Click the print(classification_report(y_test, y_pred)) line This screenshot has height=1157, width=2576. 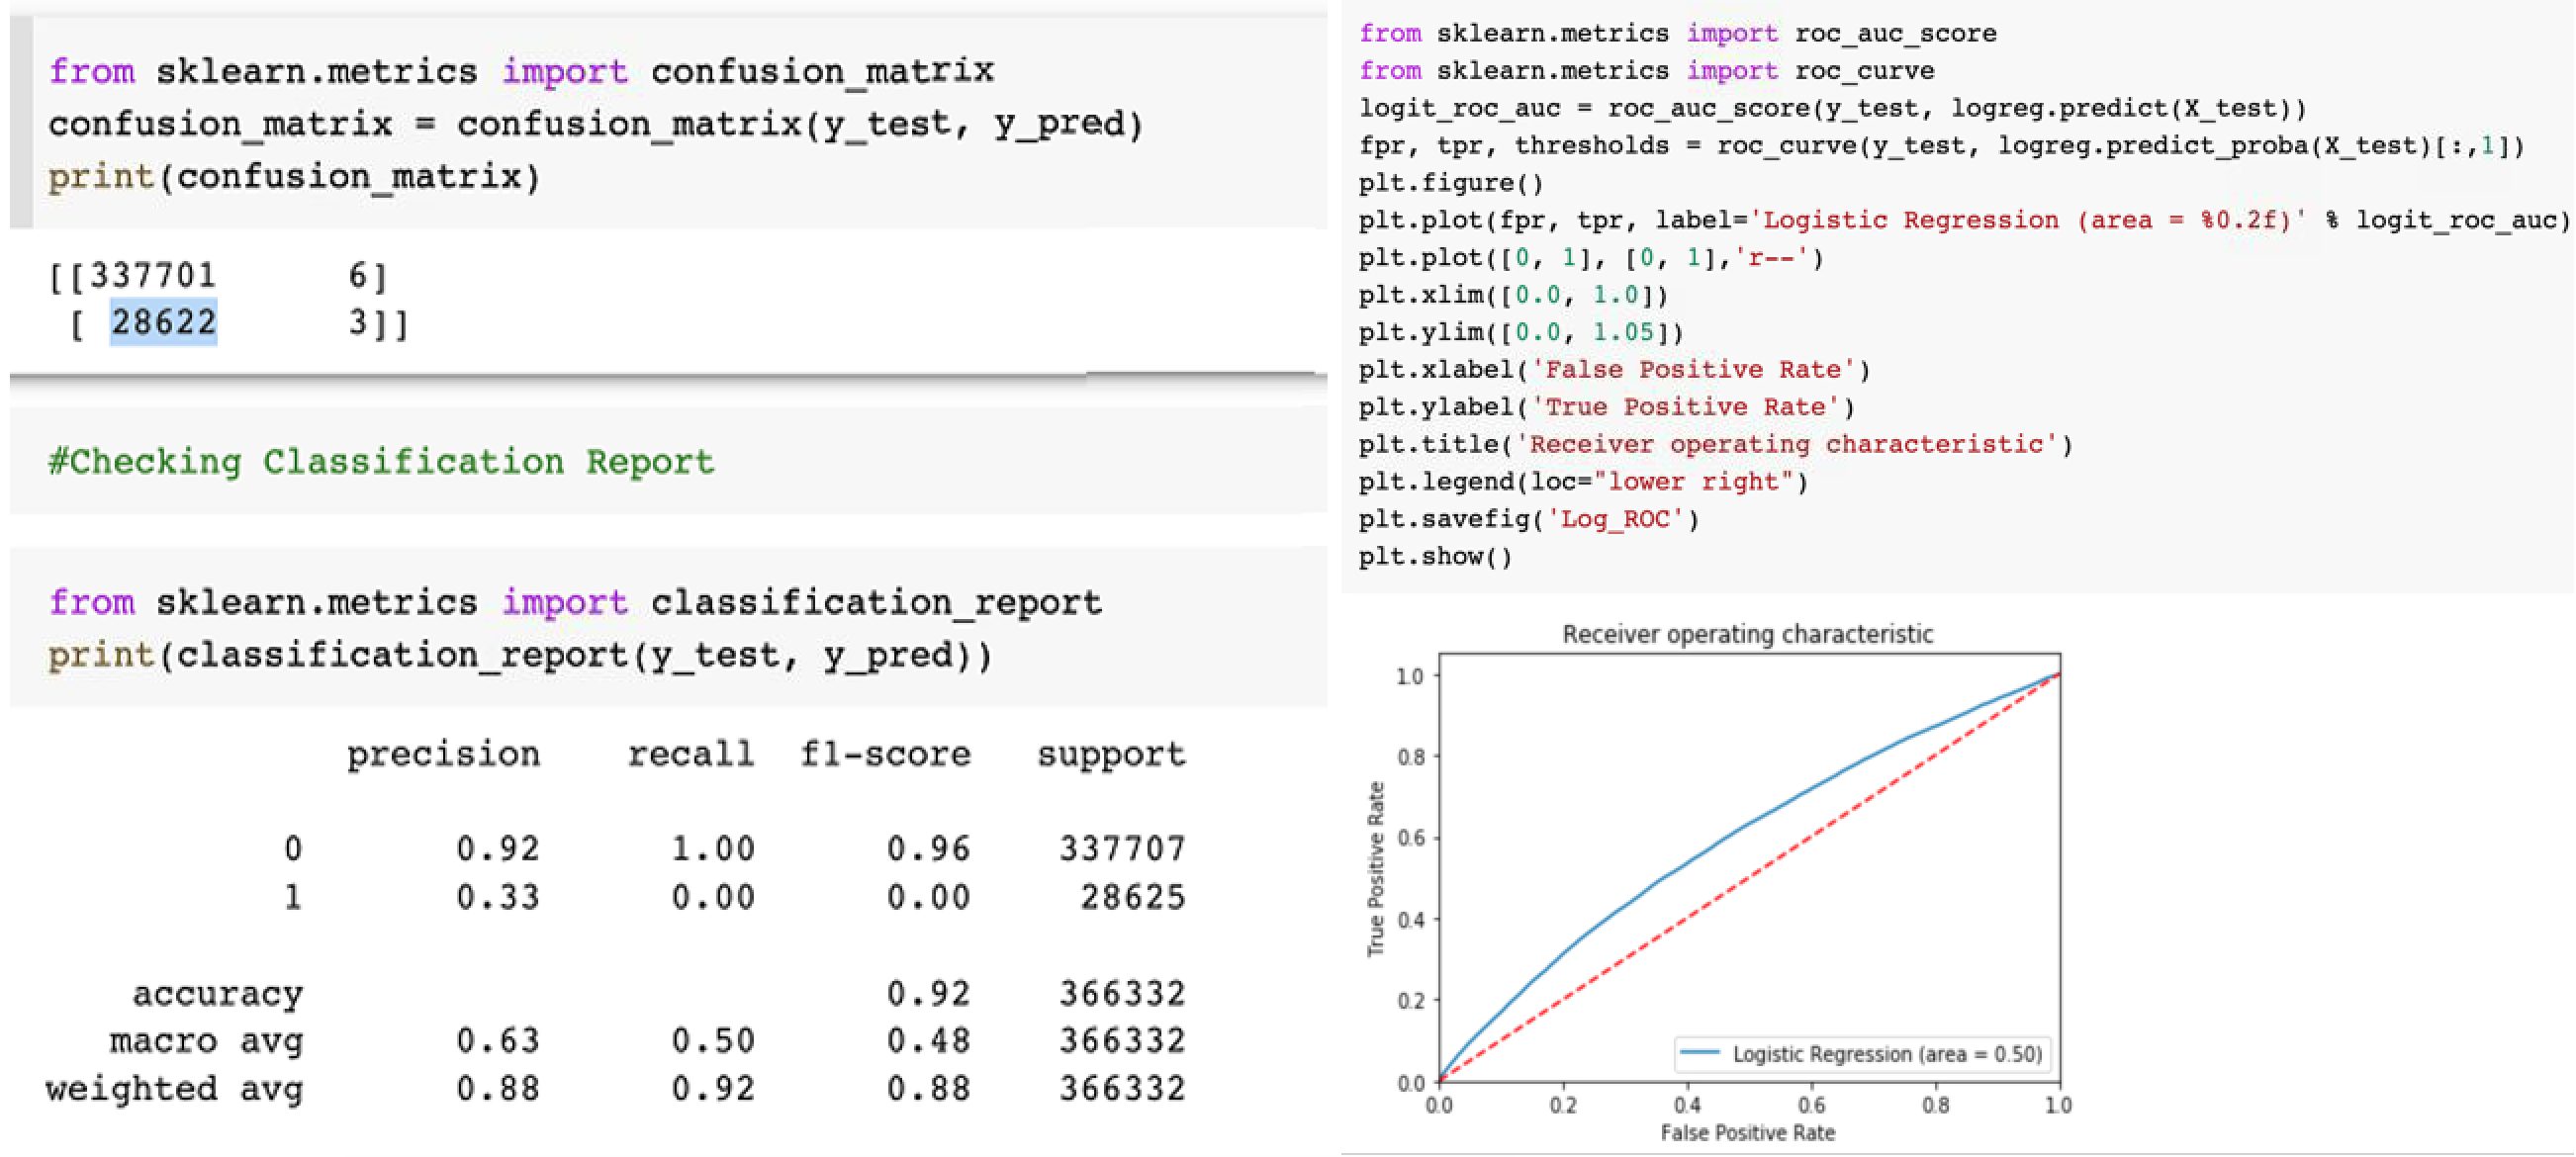(x=520, y=656)
